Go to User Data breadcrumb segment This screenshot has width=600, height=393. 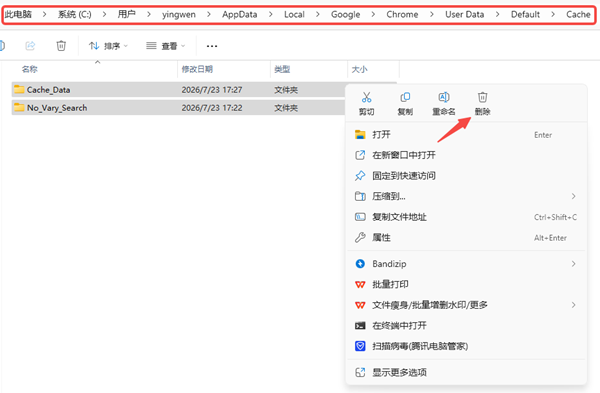pyautogui.click(x=465, y=14)
